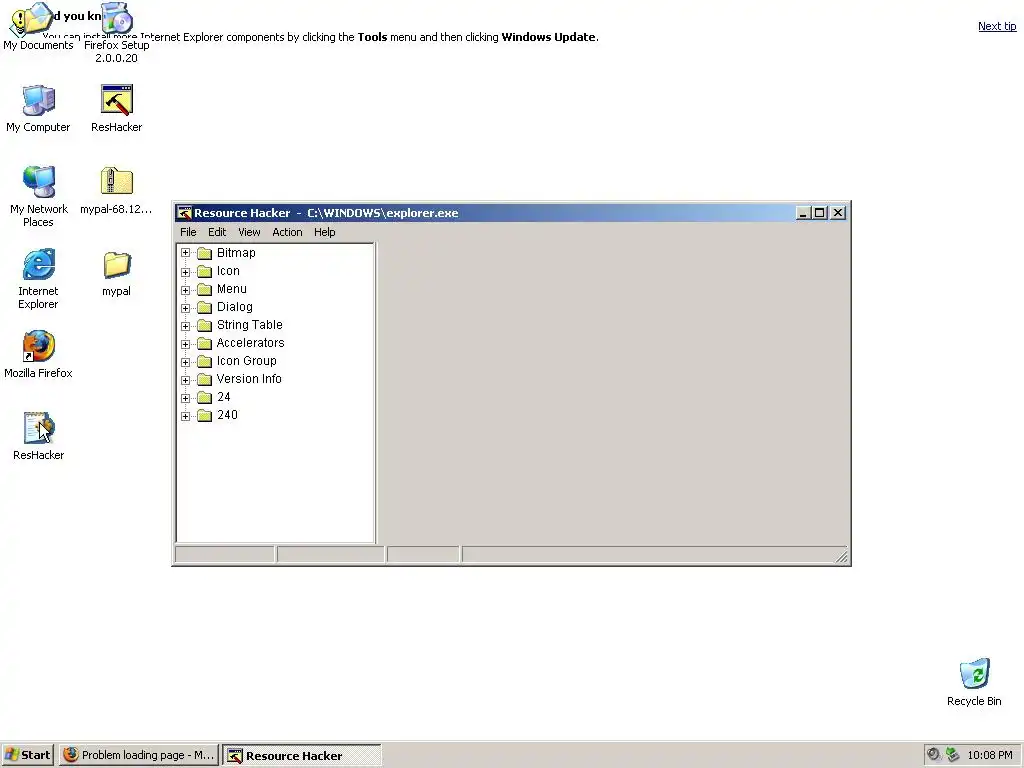Expand the Bitmap tree node
Image resolution: width=1024 pixels, height=768 pixels.
(185, 253)
